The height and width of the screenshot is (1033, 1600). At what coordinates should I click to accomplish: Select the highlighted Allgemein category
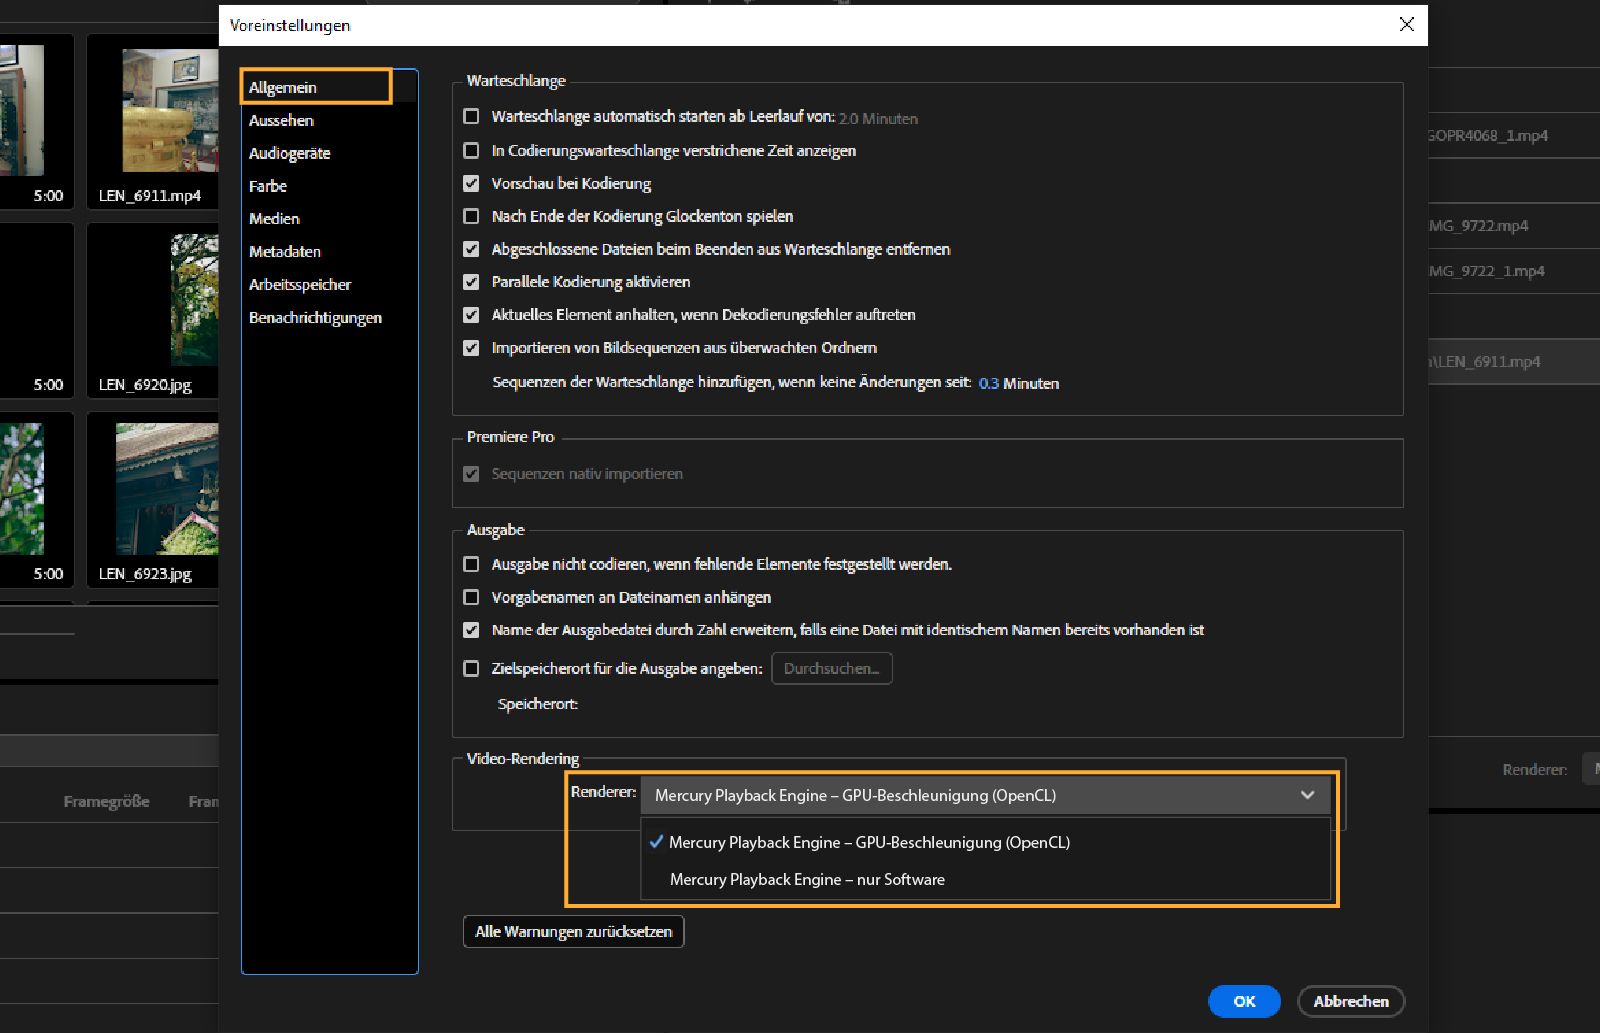[281, 87]
